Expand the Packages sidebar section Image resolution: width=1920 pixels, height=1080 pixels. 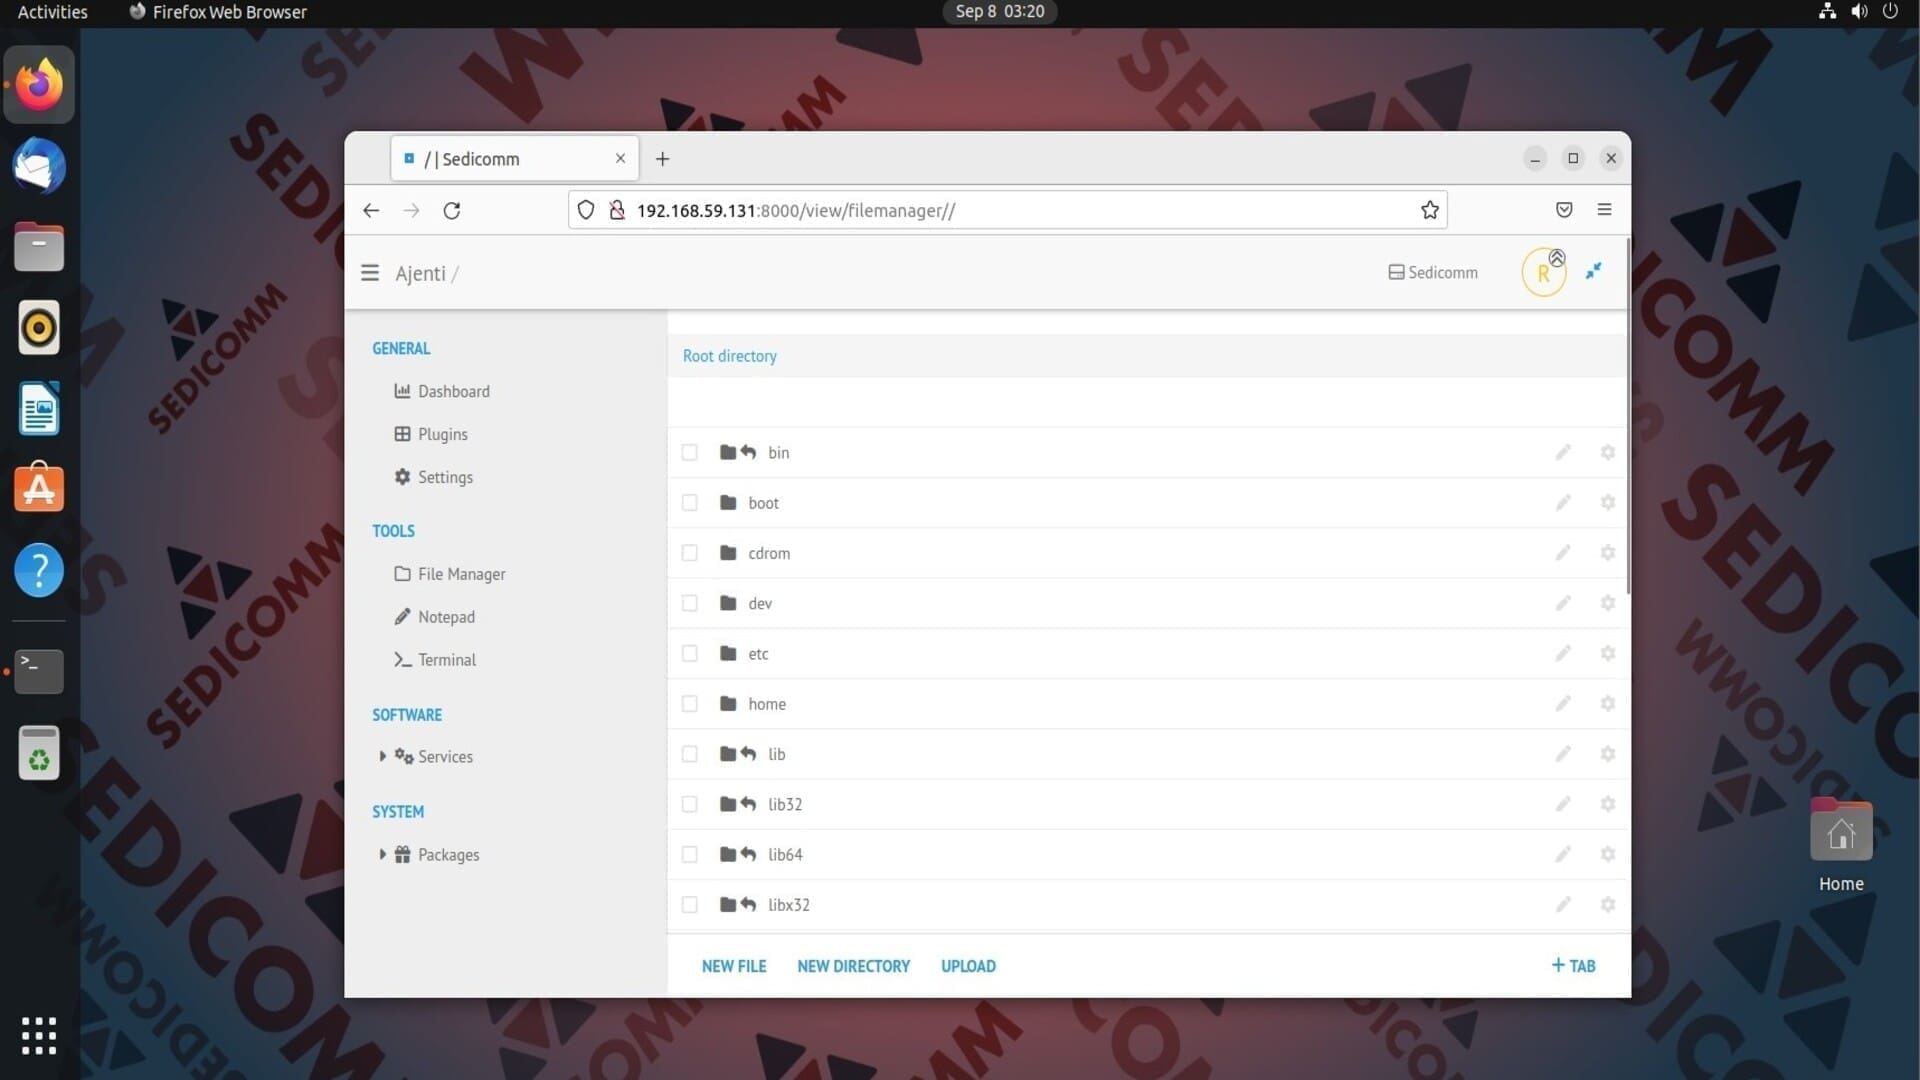[382, 854]
